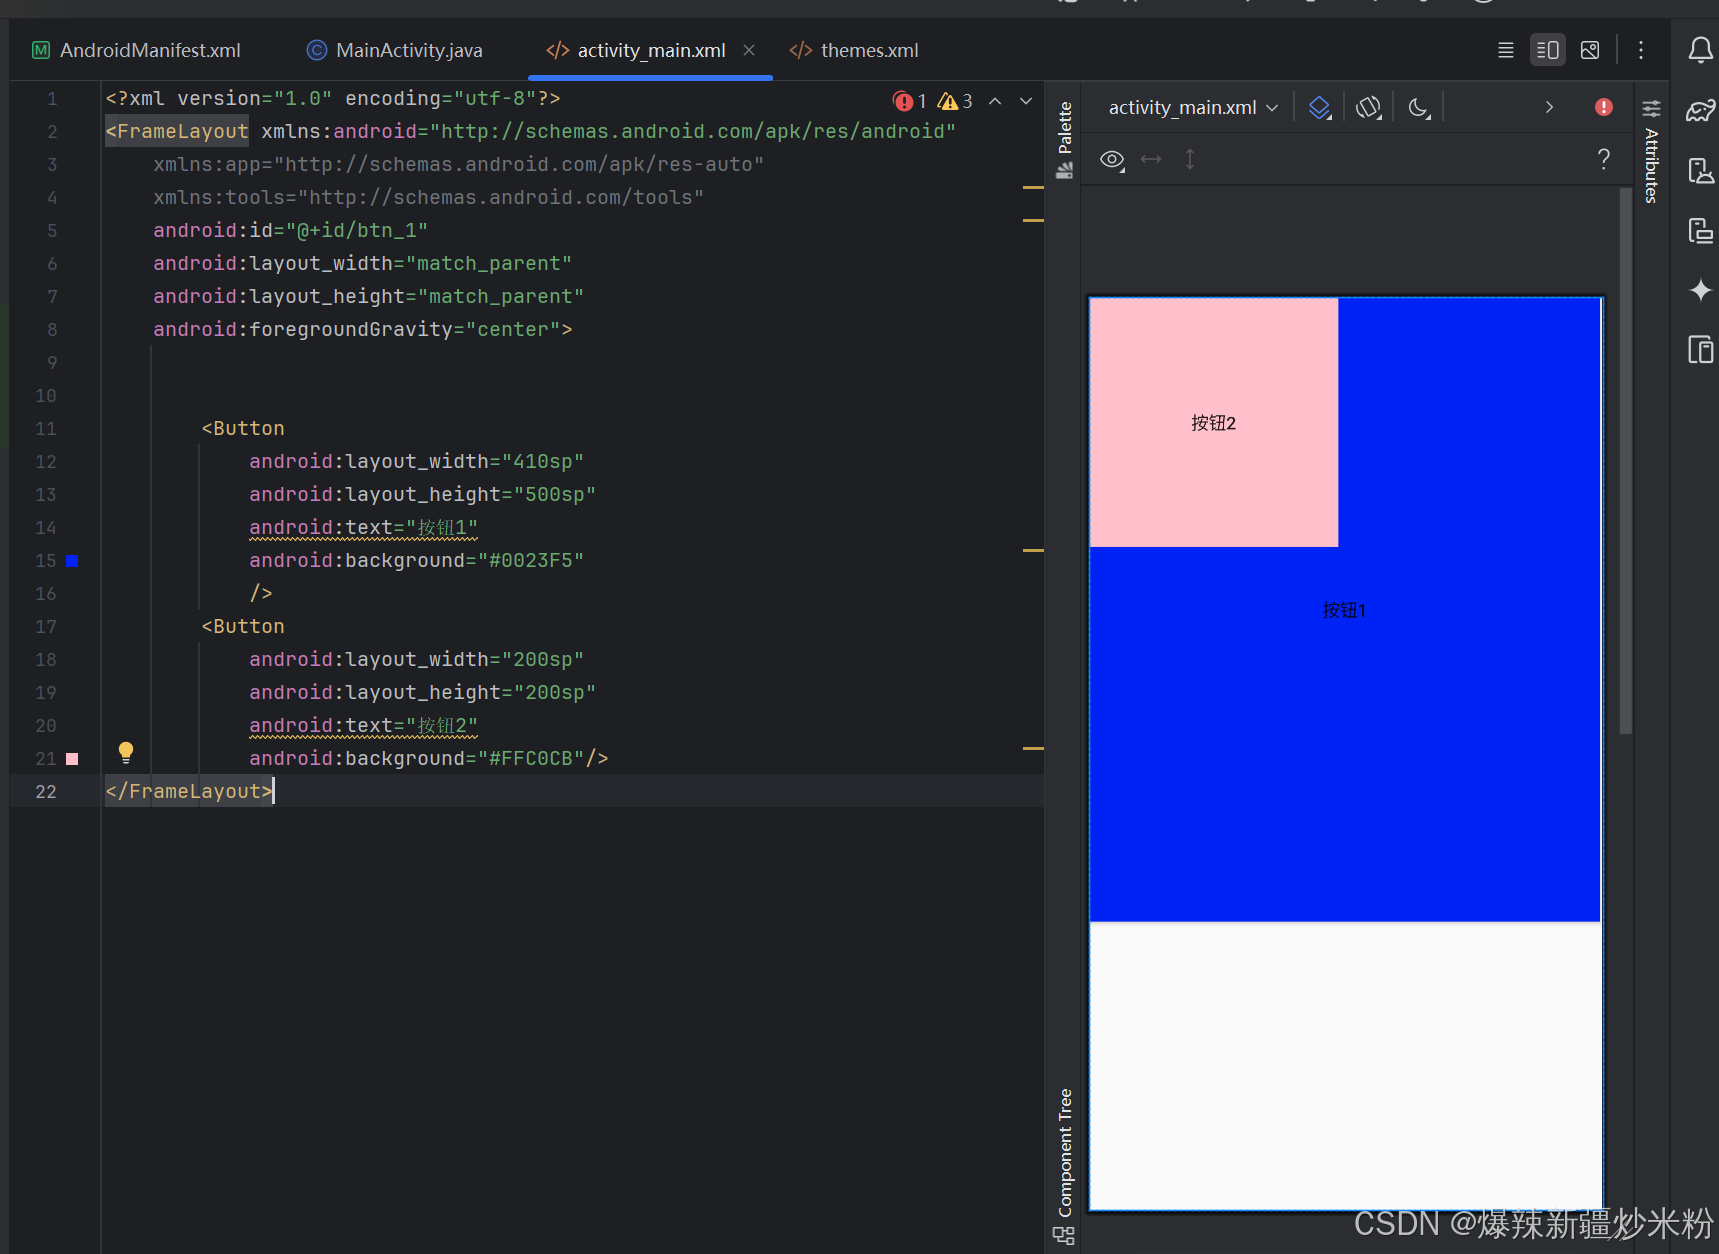This screenshot has width=1719, height=1254.
Task: Close the activity_main.xml tab
Action: 749,50
